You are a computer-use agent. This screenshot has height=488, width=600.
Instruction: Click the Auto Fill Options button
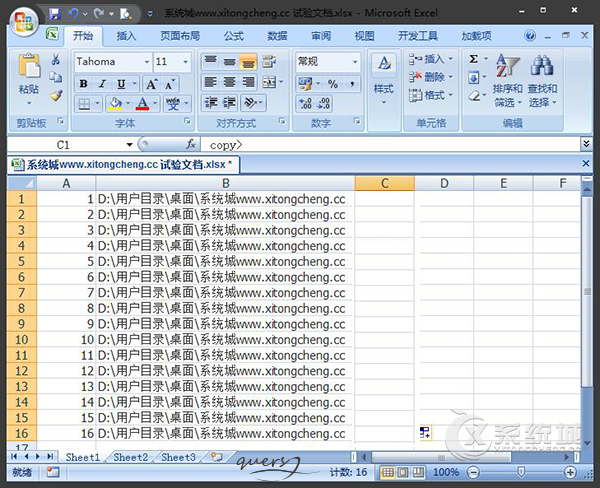pyautogui.click(x=426, y=433)
